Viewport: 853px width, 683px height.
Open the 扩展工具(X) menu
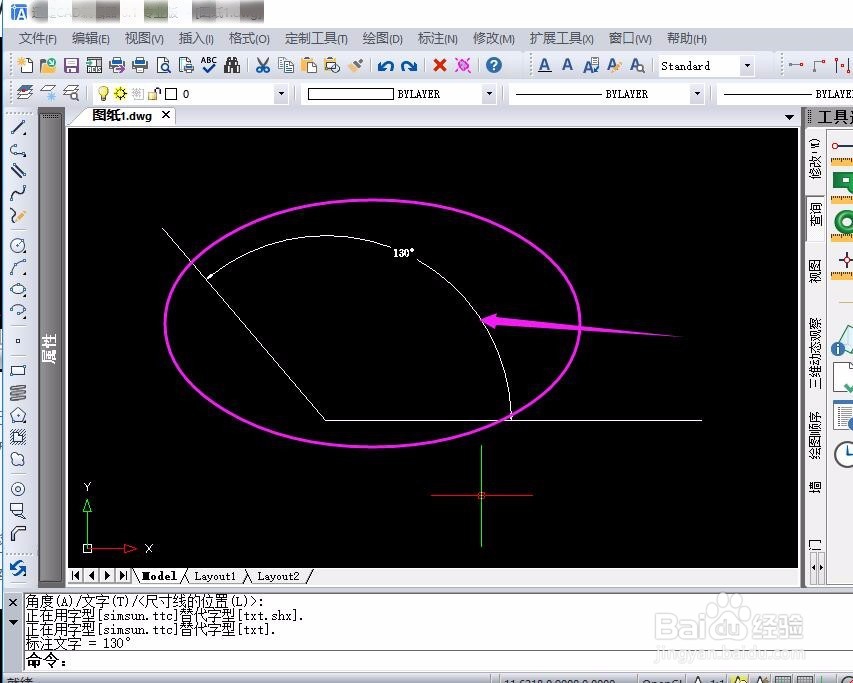[x=562, y=39]
